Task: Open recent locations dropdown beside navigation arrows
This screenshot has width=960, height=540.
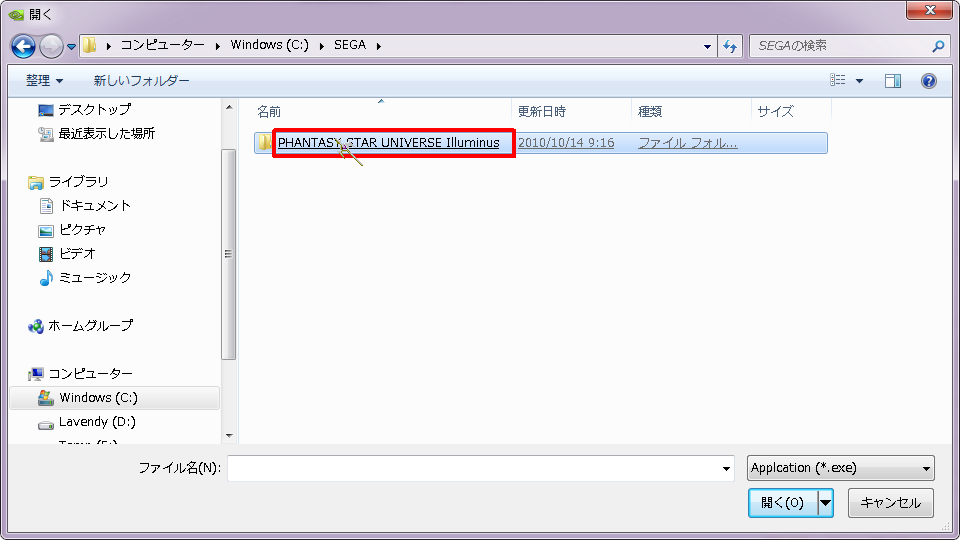Action: [x=71, y=47]
